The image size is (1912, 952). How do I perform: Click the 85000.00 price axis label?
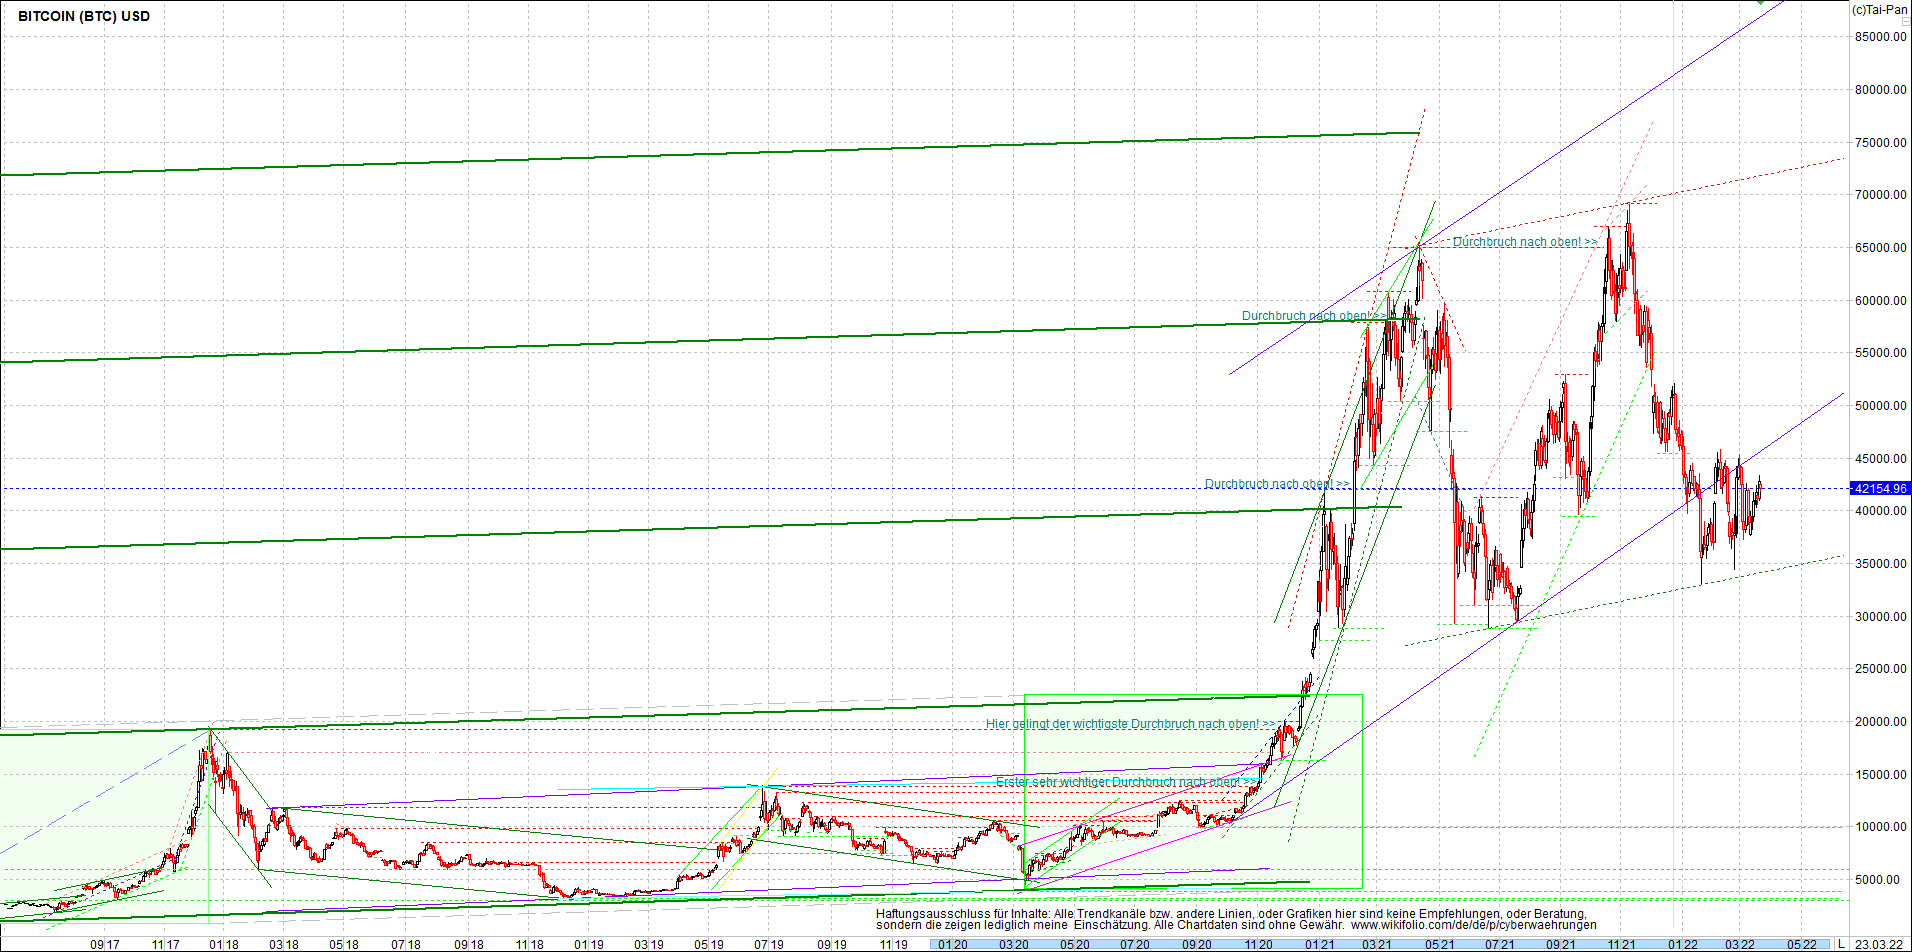(1881, 37)
